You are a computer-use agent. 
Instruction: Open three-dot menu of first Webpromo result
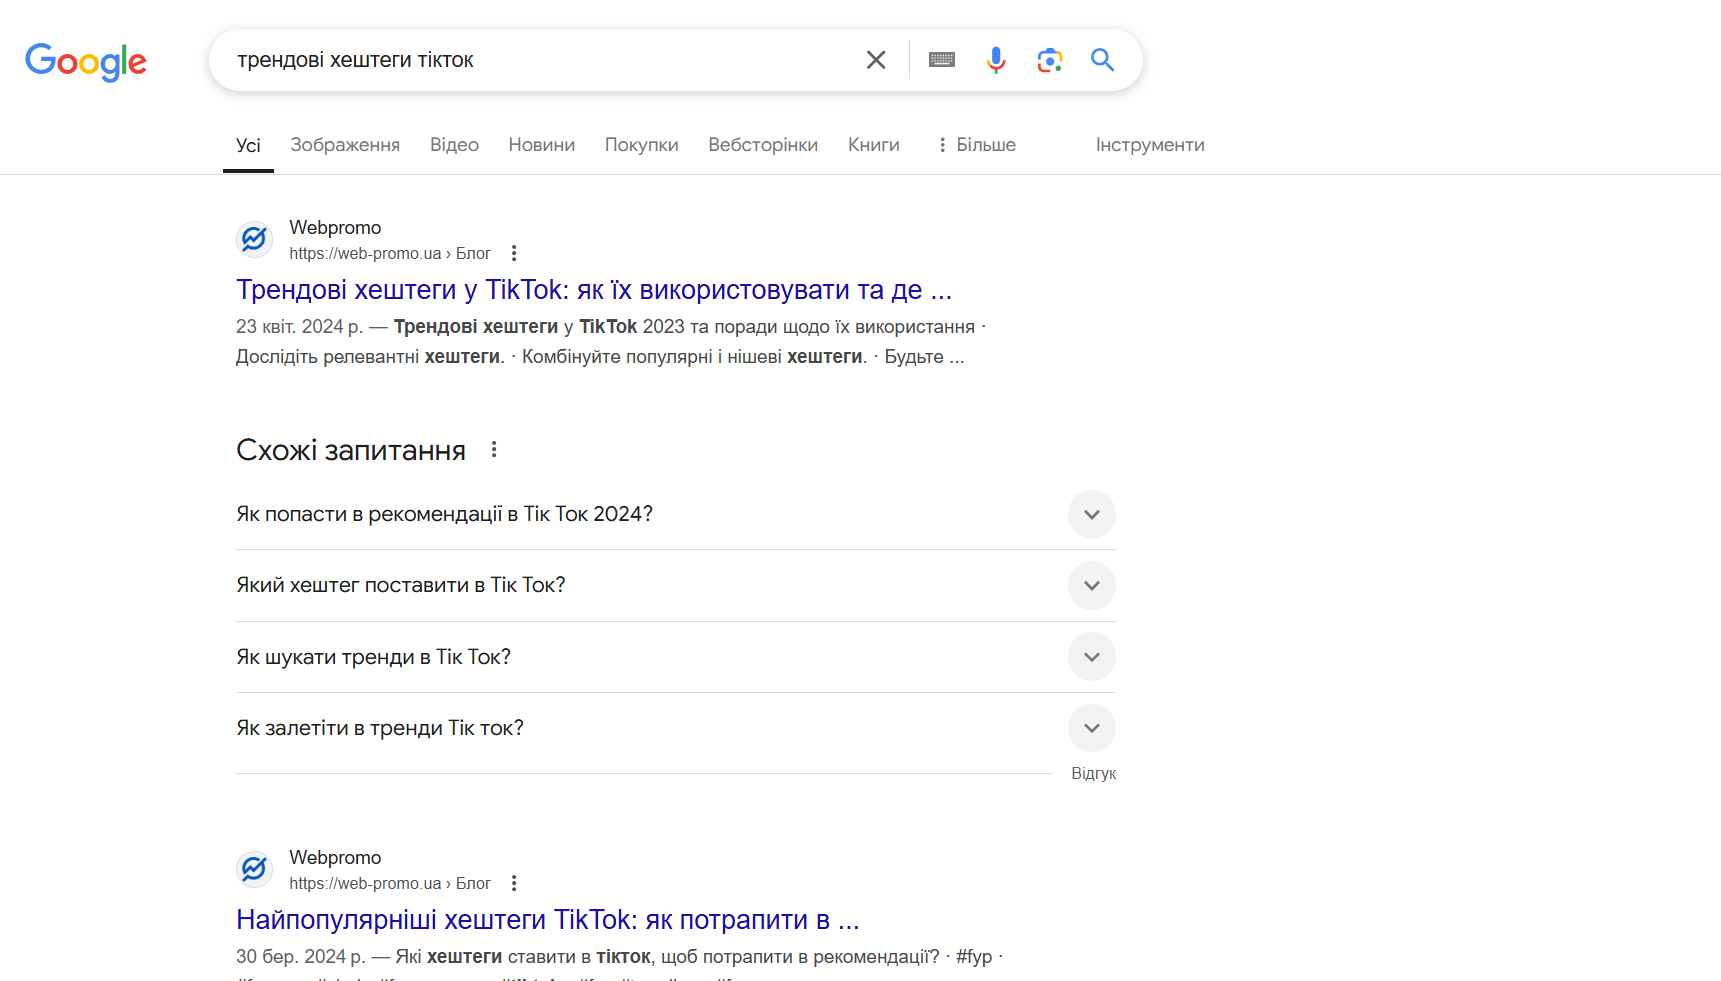pyautogui.click(x=514, y=253)
